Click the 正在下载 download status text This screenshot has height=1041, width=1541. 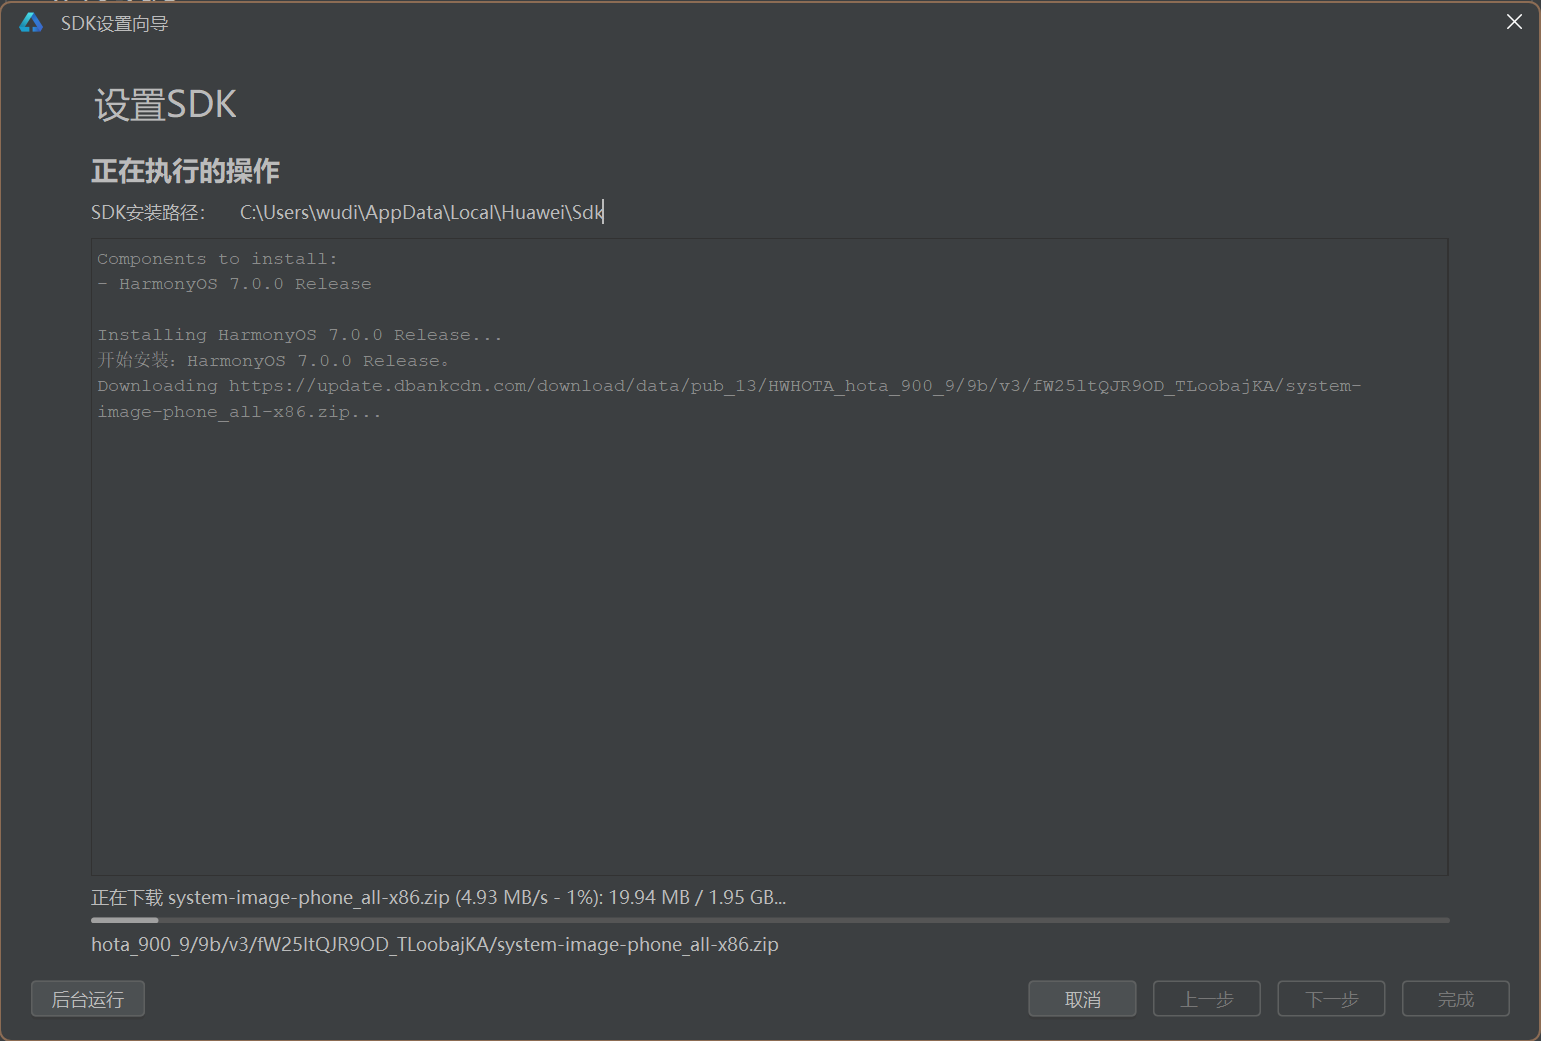tap(438, 898)
